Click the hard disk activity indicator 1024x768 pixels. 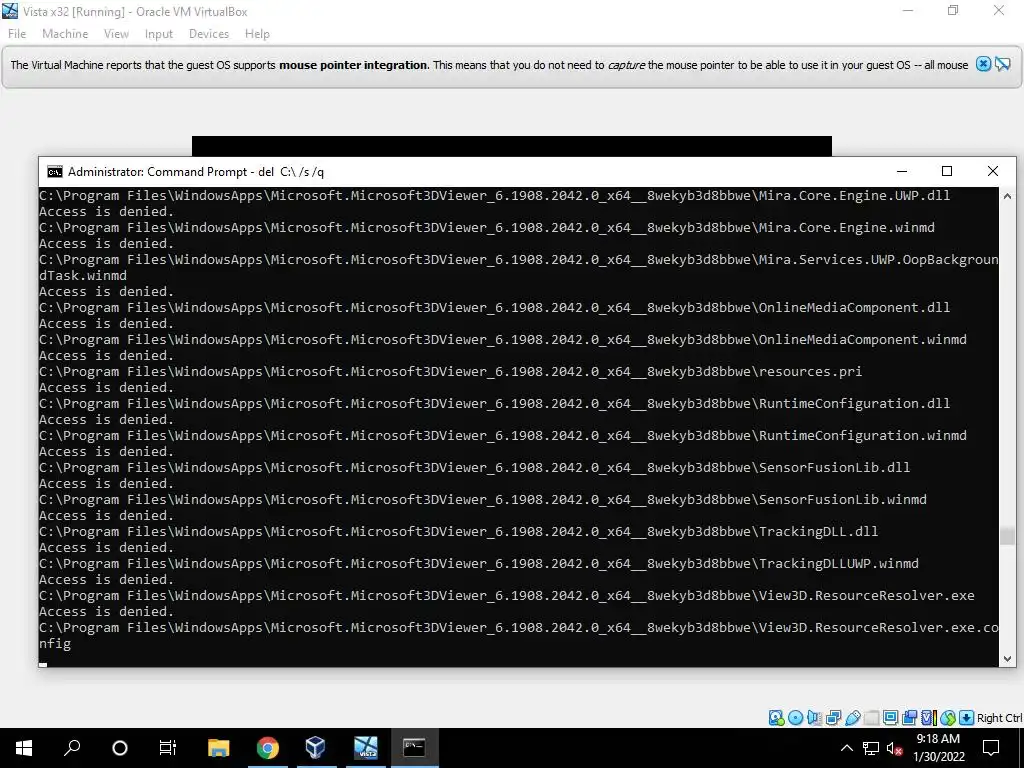pos(776,718)
